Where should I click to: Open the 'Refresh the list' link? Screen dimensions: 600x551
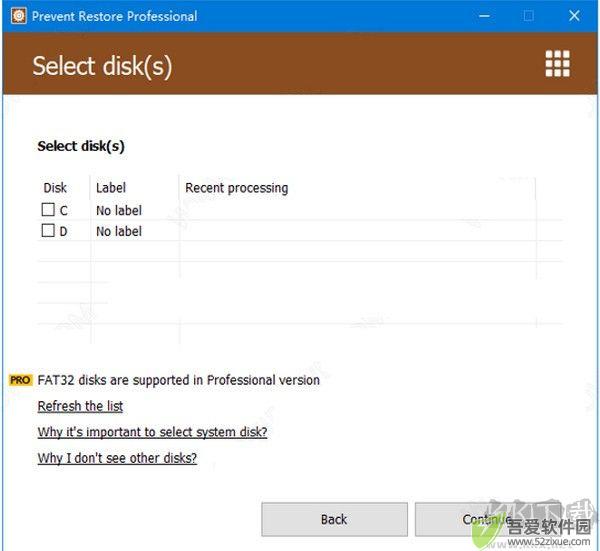(x=80, y=406)
